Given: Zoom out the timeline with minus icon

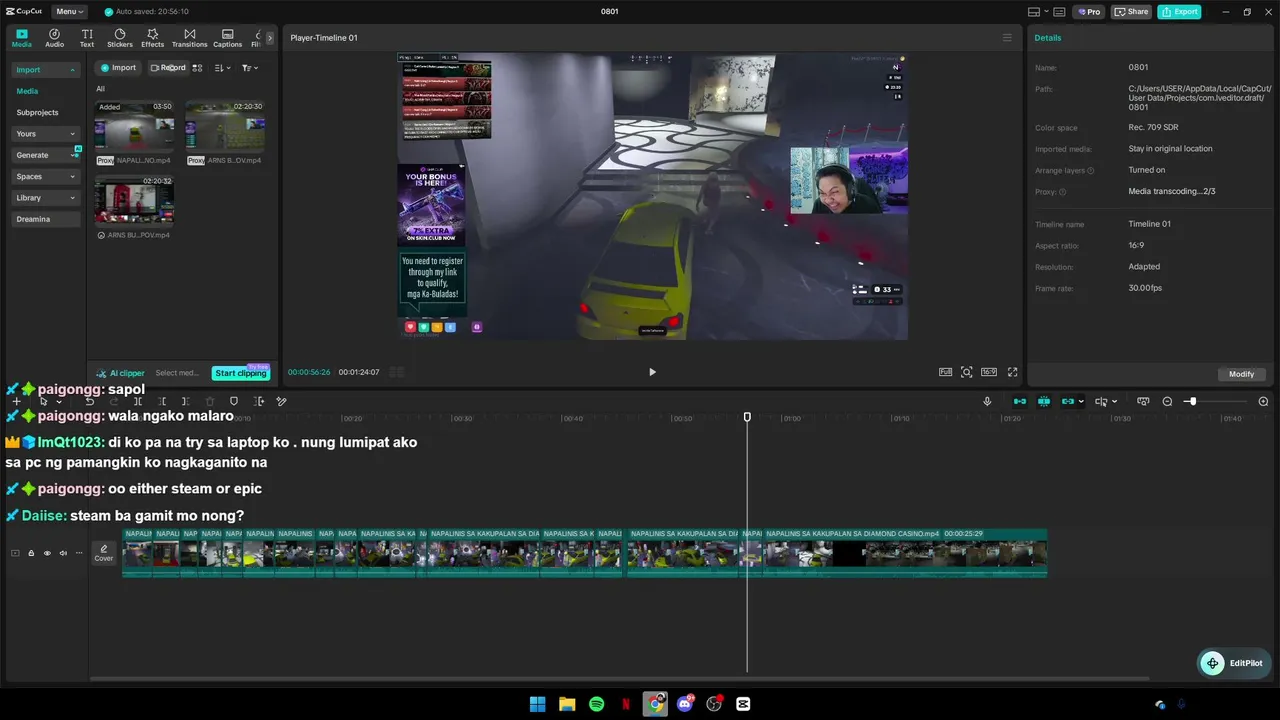Looking at the screenshot, I should coord(1167,401).
